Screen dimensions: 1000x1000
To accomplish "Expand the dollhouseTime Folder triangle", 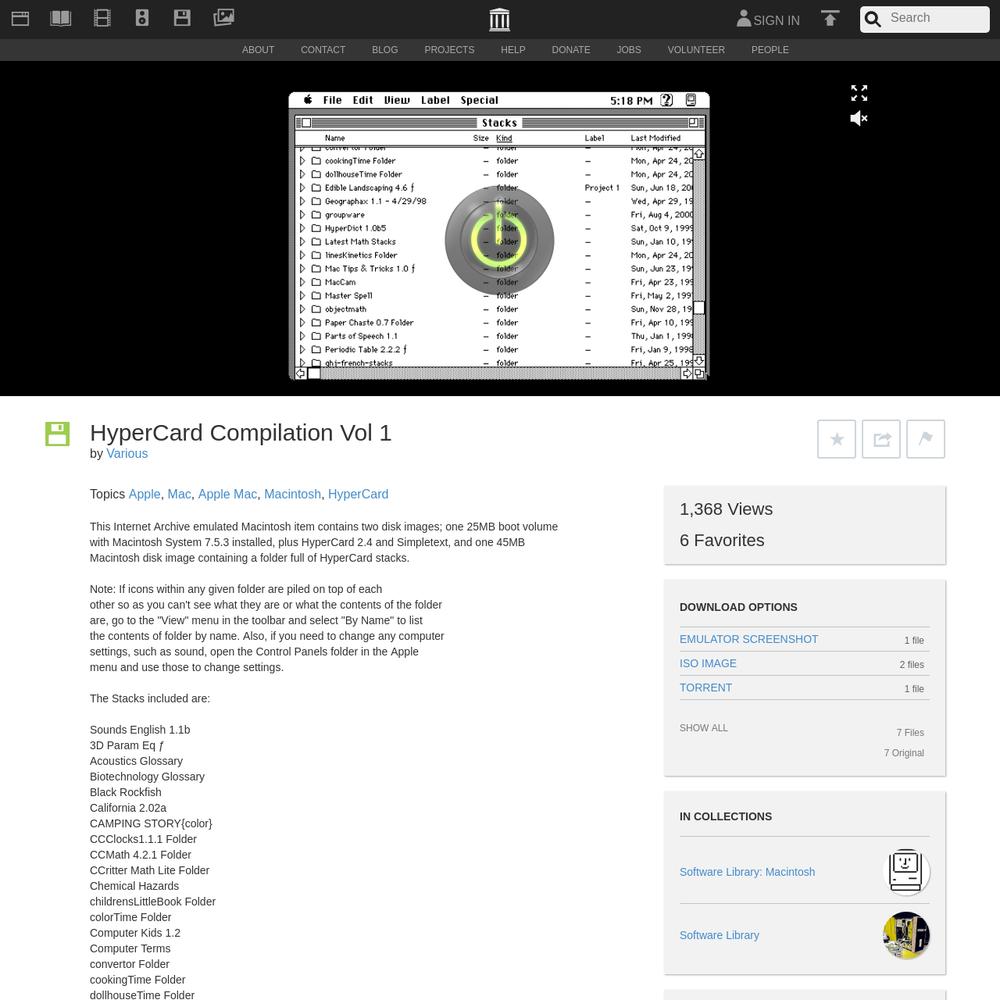I will click(x=302, y=174).
